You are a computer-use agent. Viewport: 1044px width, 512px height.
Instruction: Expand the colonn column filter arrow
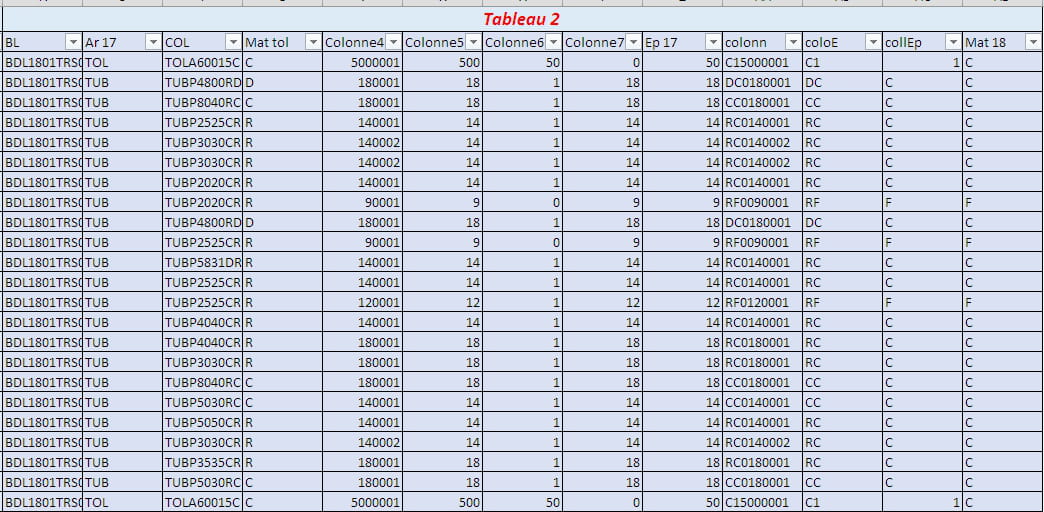[792, 42]
